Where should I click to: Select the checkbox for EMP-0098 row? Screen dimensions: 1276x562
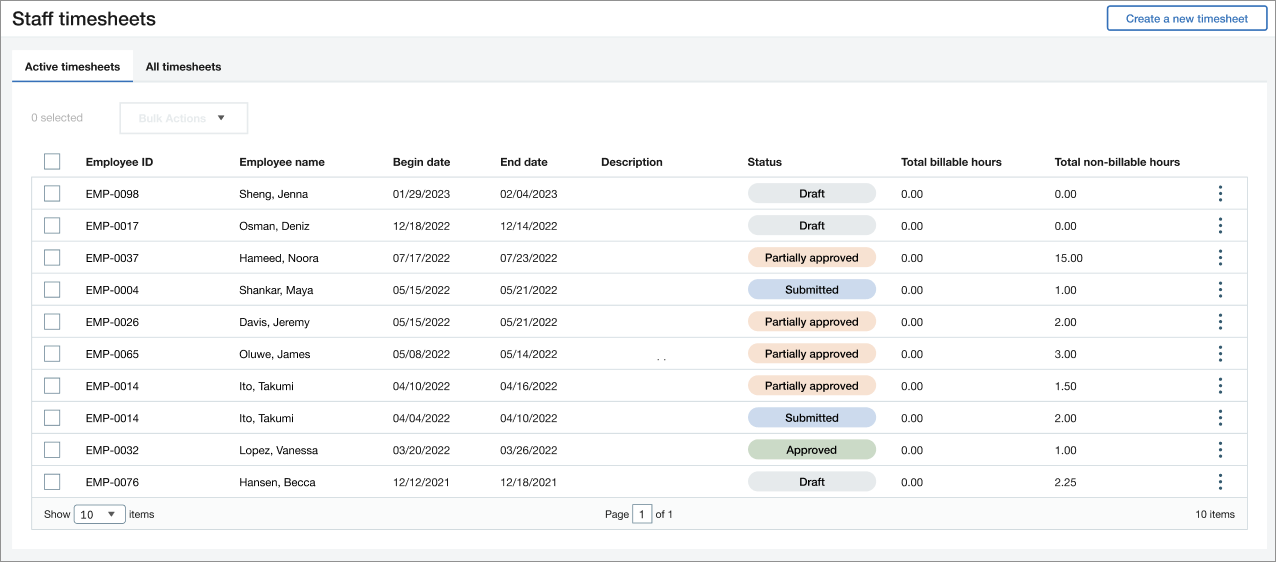(x=52, y=194)
